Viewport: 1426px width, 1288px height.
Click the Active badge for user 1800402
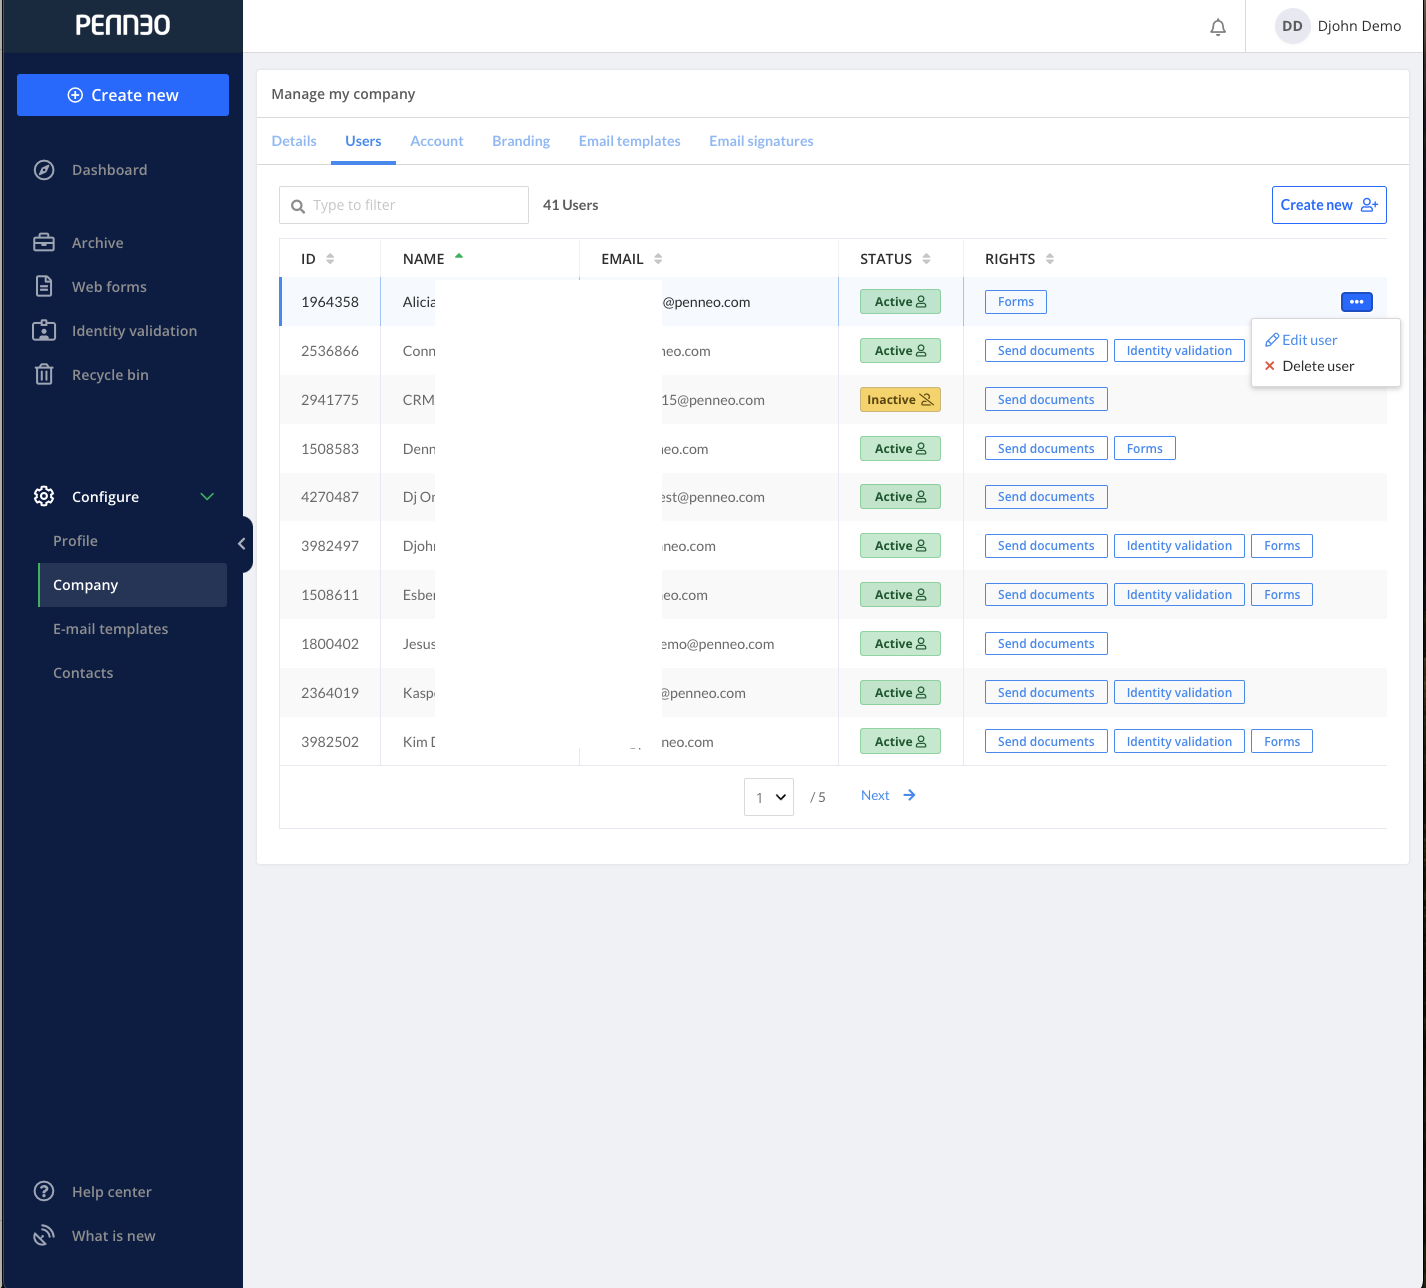900,644
